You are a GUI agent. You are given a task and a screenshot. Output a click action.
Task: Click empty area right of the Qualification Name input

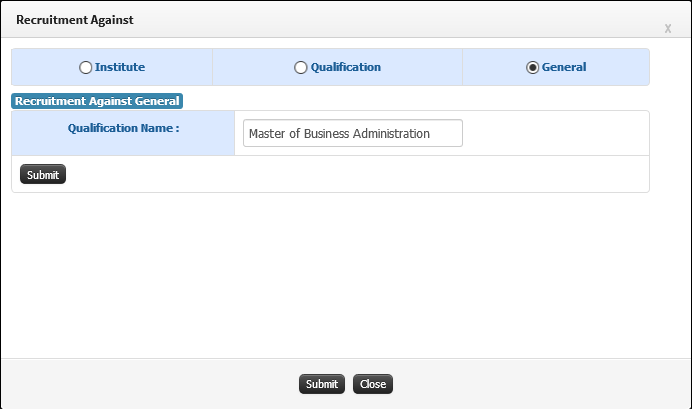556,133
